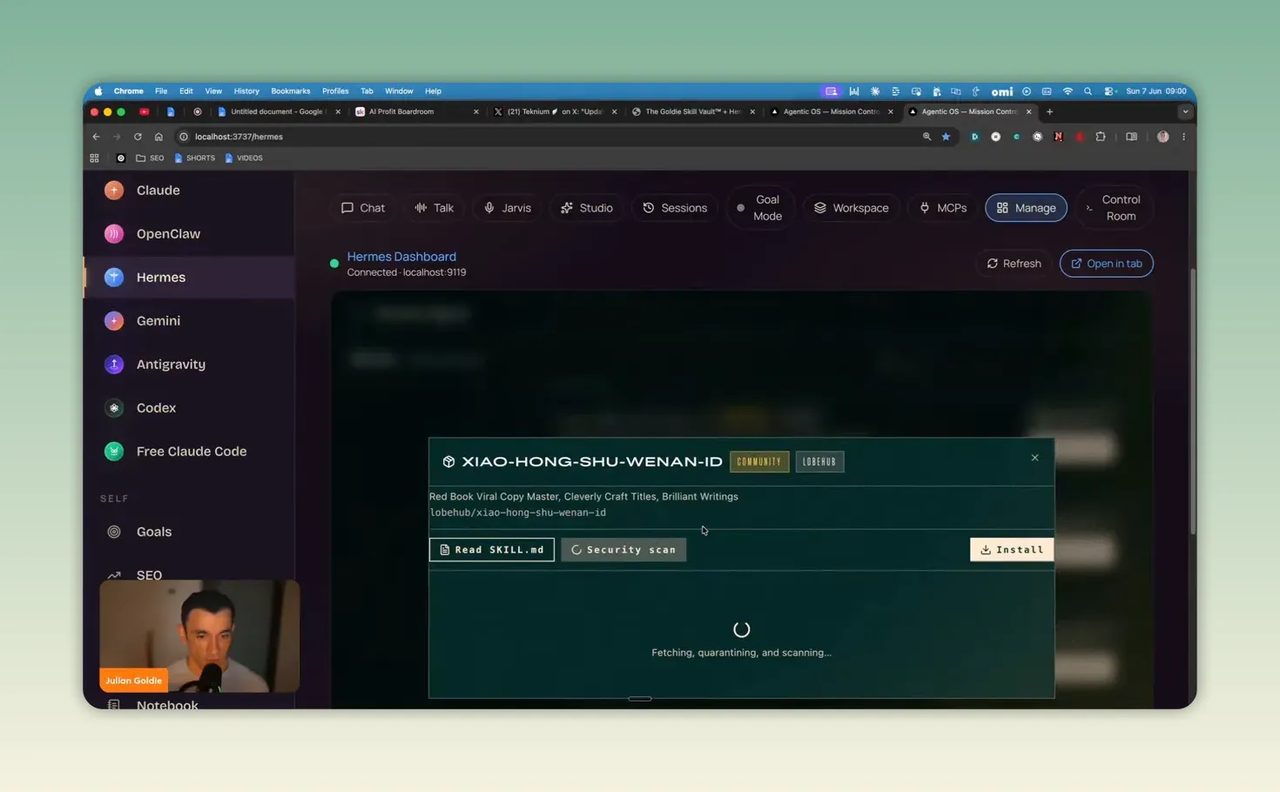Close the skill details dialog

pos(1035,457)
